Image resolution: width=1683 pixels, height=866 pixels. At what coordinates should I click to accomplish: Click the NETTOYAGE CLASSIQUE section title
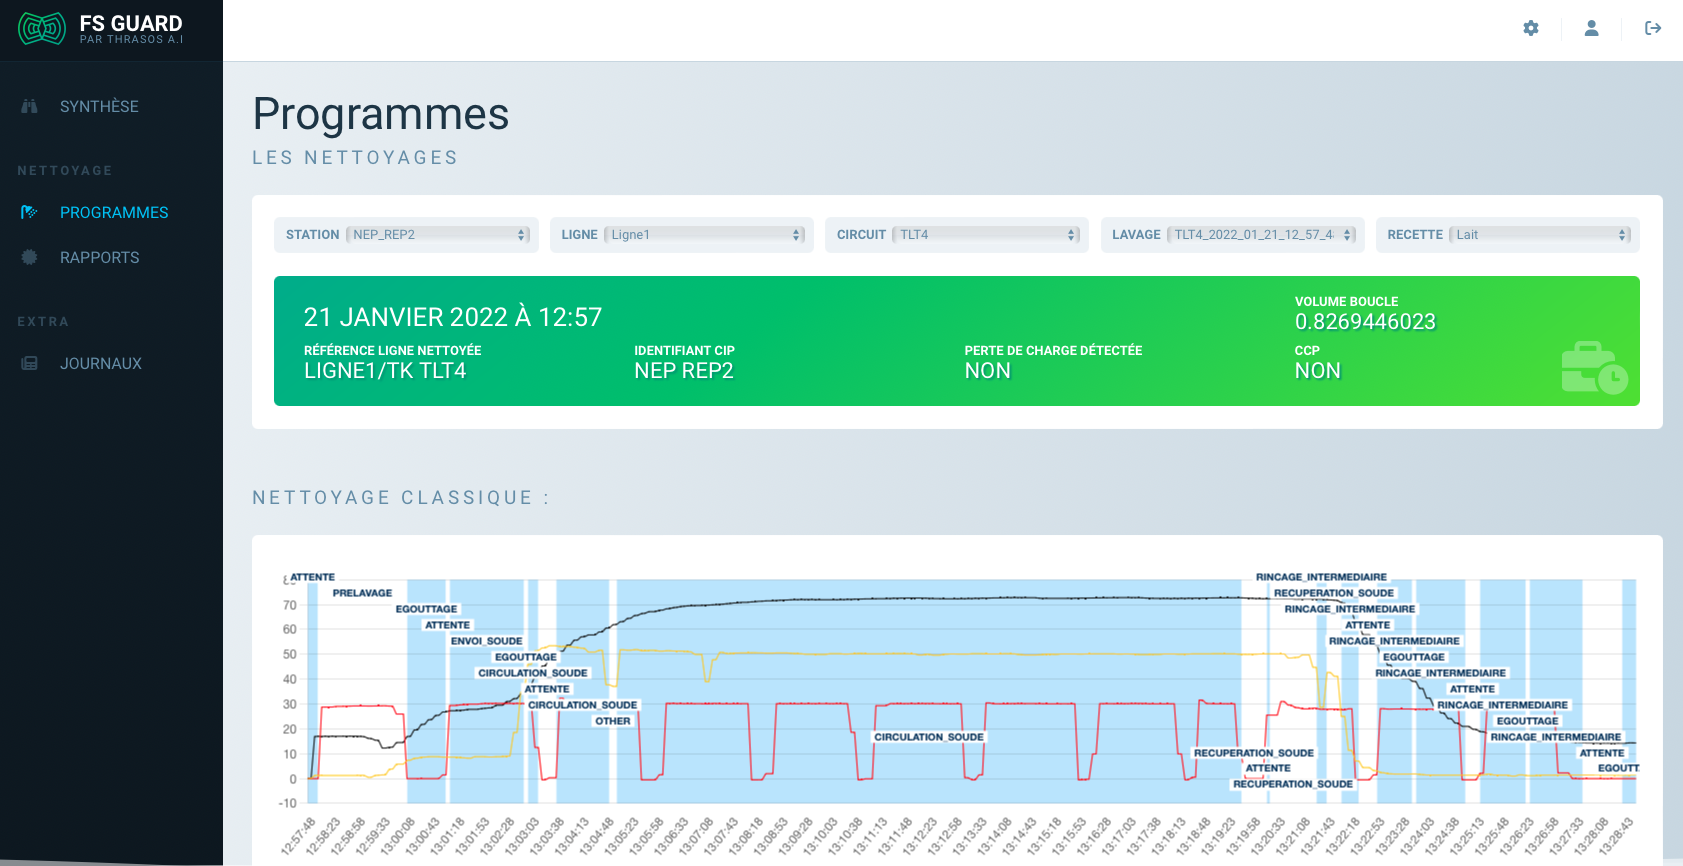pos(401,498)
